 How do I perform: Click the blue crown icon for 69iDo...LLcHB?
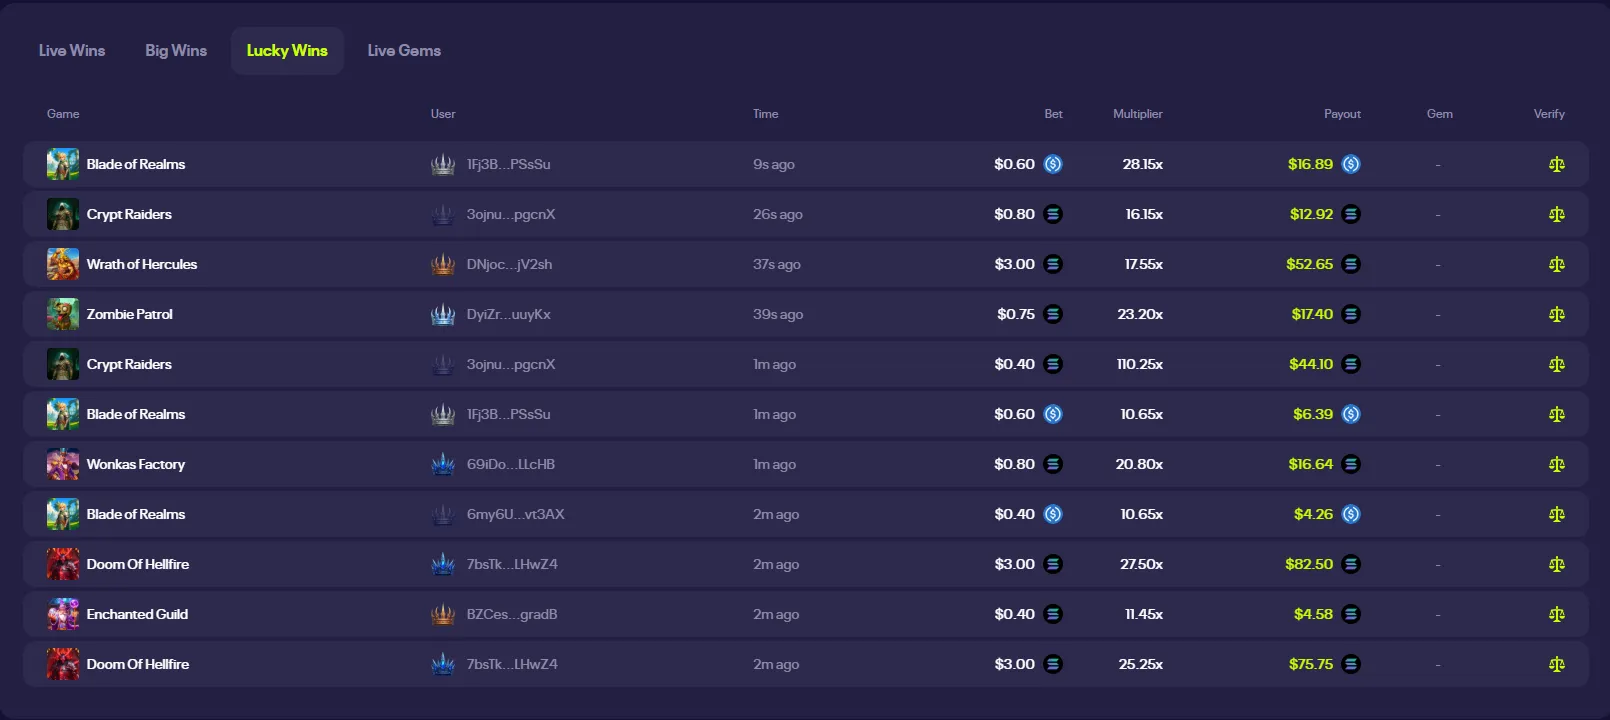click(x=443, y=464)
